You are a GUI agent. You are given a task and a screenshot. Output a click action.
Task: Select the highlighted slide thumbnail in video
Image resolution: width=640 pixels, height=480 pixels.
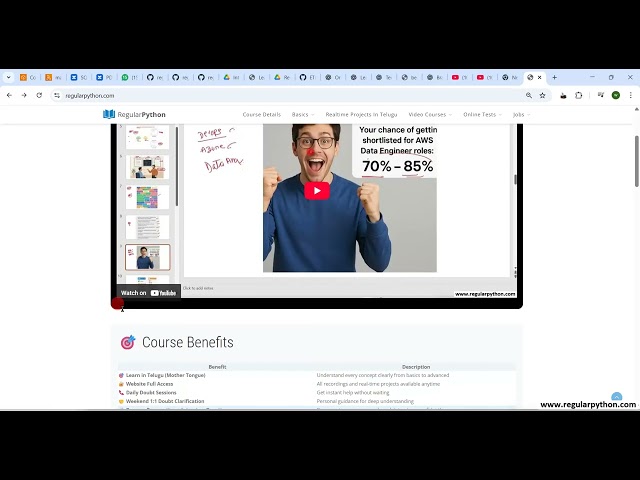pos(148,257)
